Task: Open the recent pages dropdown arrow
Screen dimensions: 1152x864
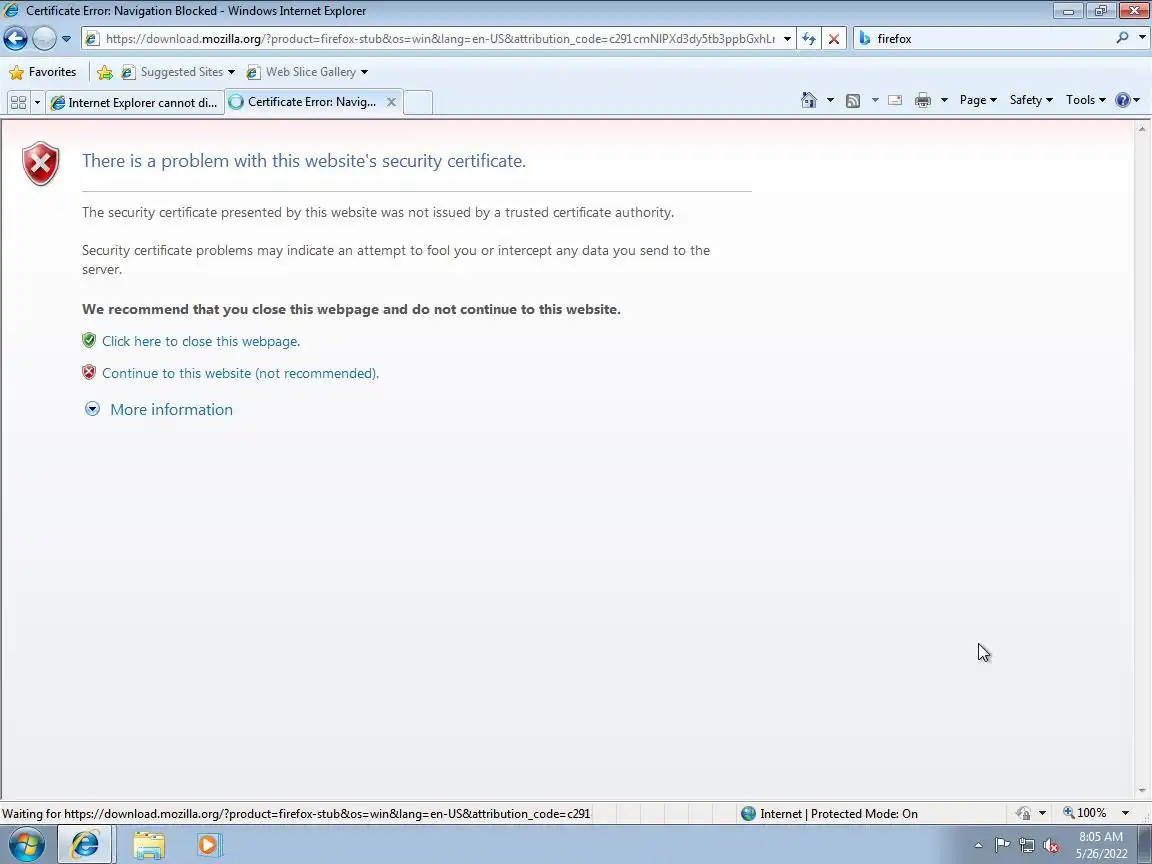Action: [66, 38]
